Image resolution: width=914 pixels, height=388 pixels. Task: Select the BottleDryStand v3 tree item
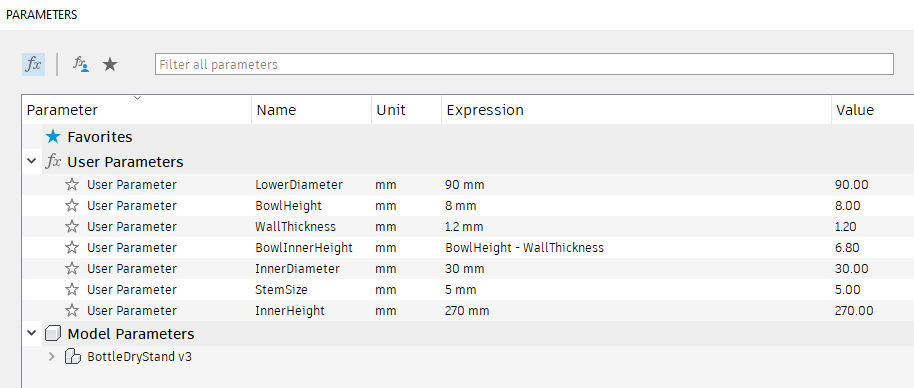139,357
